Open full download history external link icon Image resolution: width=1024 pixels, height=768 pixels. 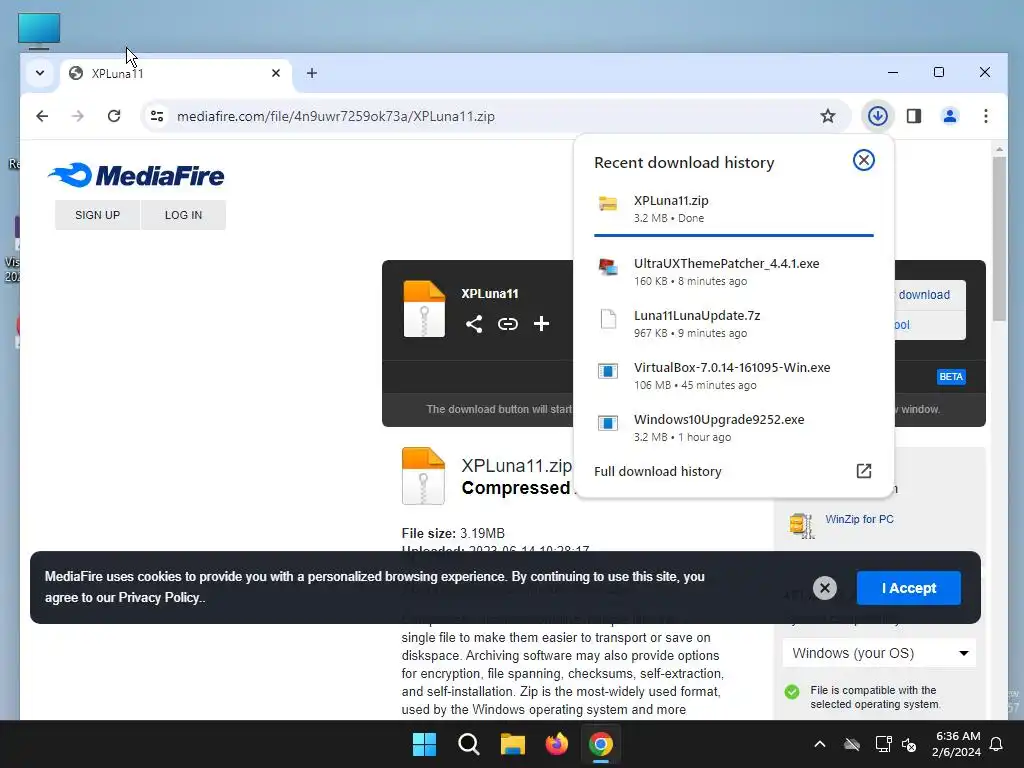863,471
